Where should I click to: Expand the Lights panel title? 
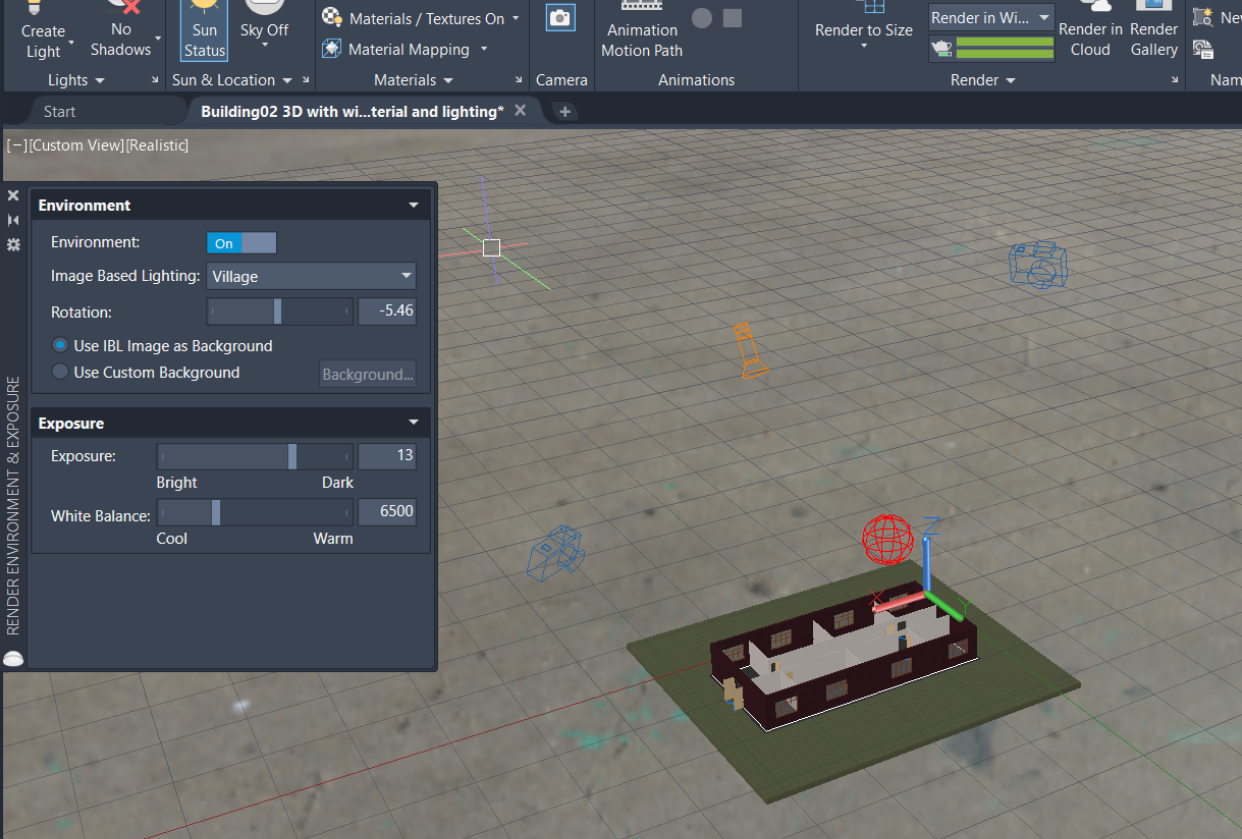click(x=75, y=80)
